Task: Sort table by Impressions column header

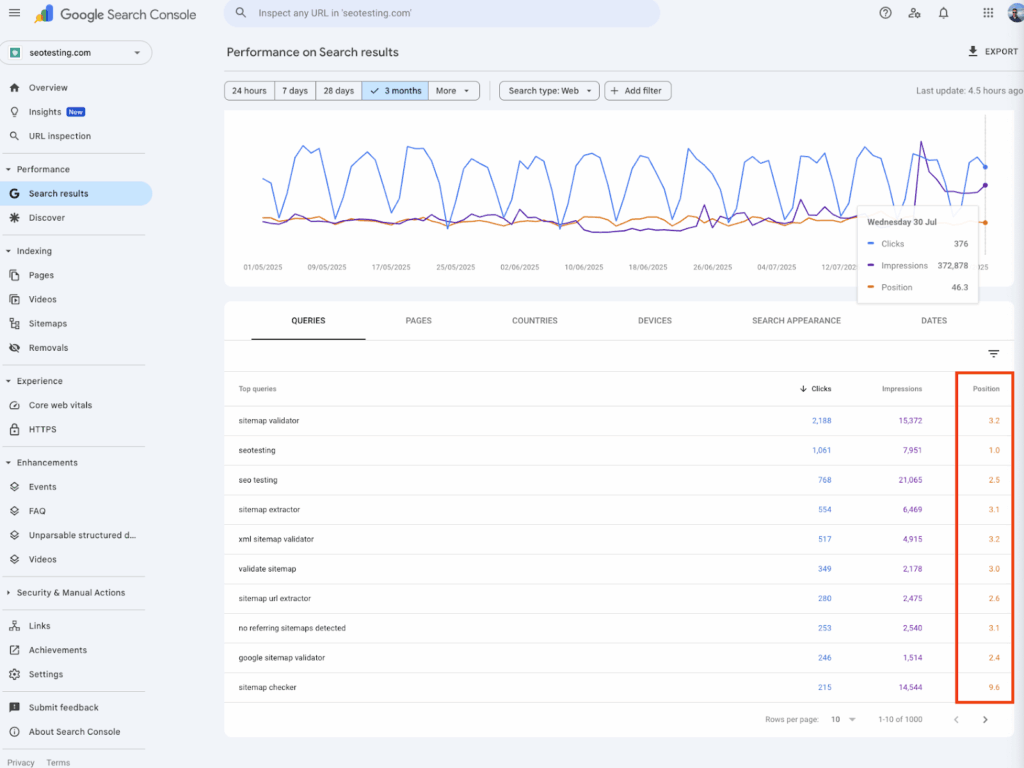Action: [x=902, y=389]
